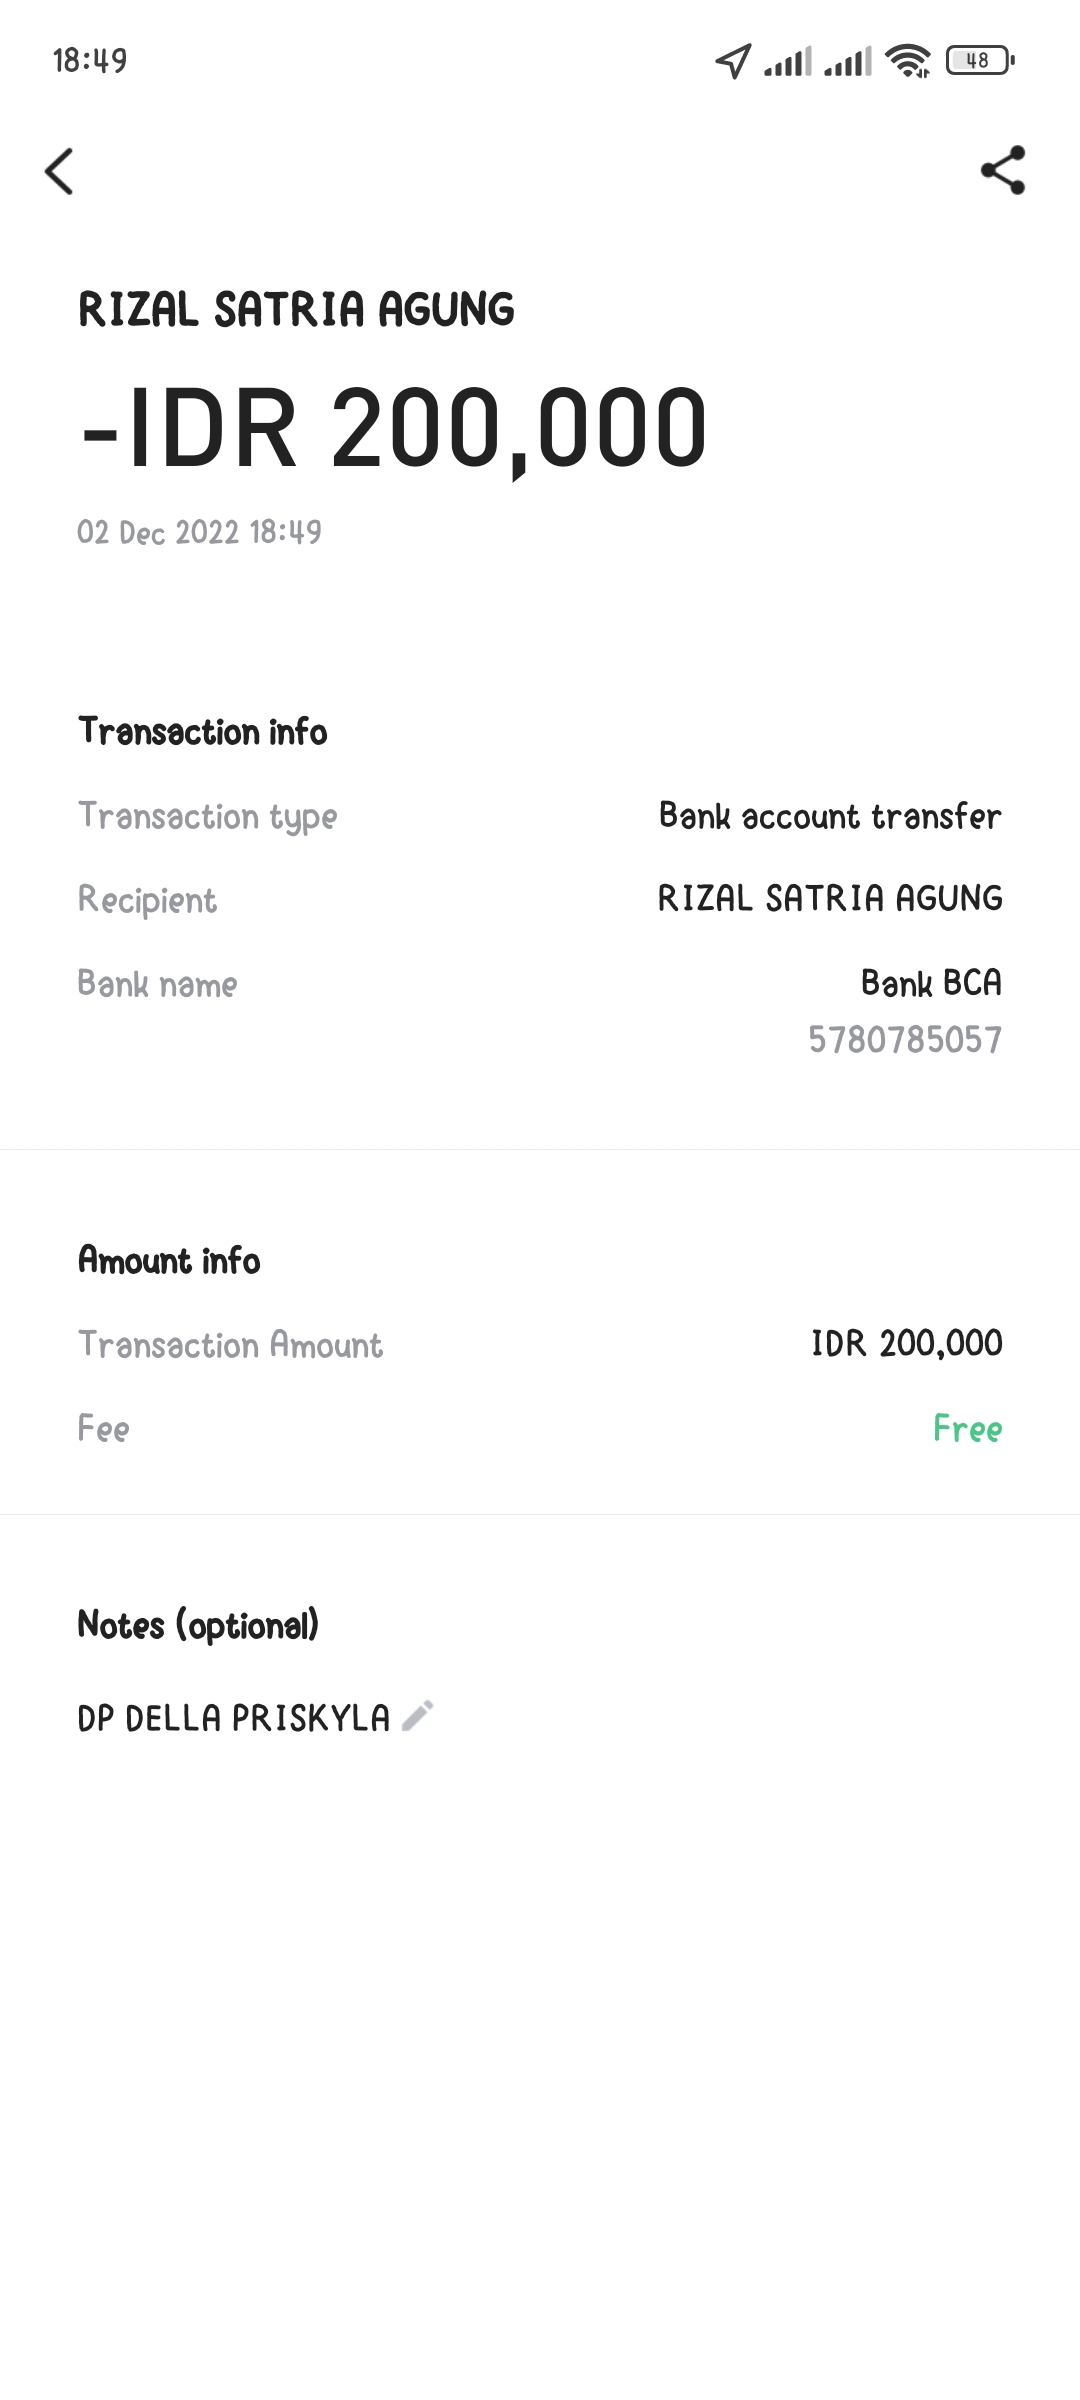The image size is (1080, 2400).
Task: Tap the large -IDR 200,000 amount
Action: [x=395, y=428]
